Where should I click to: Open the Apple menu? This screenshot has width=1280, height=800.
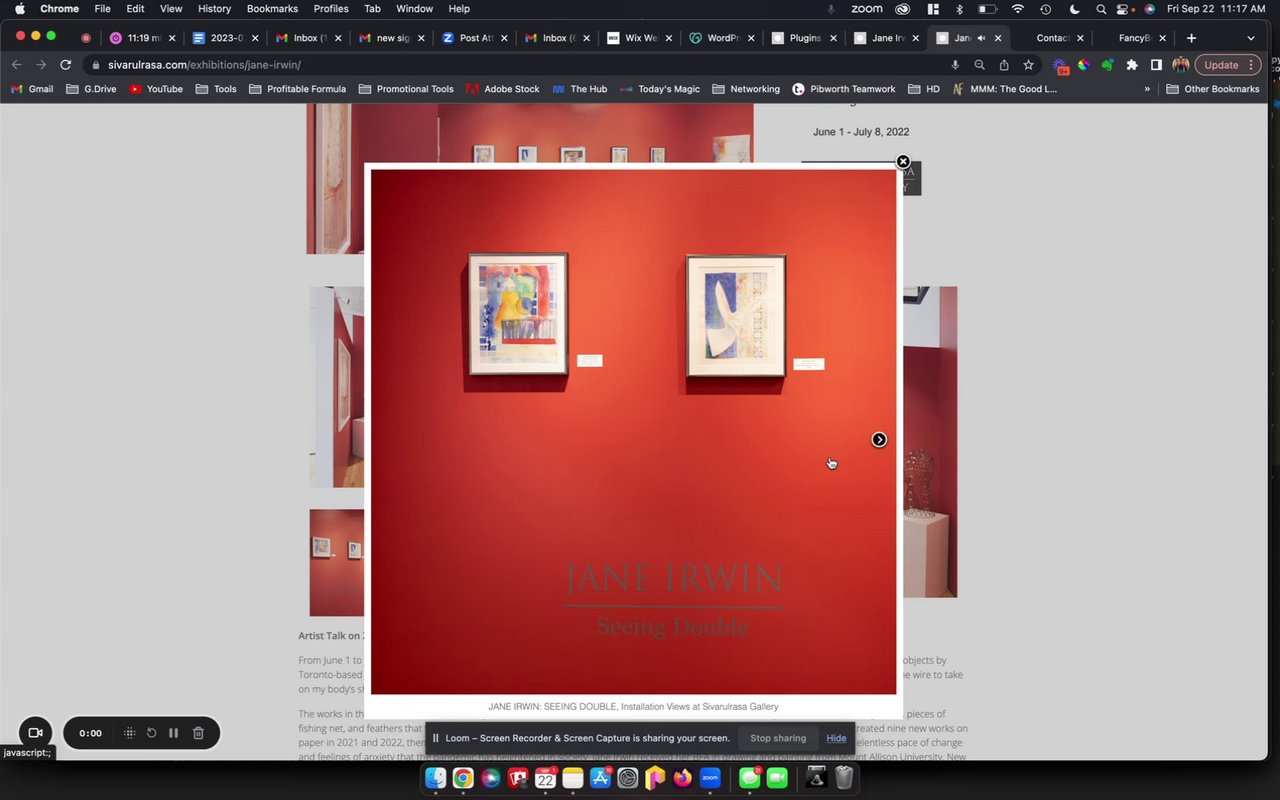pos(19,9)
